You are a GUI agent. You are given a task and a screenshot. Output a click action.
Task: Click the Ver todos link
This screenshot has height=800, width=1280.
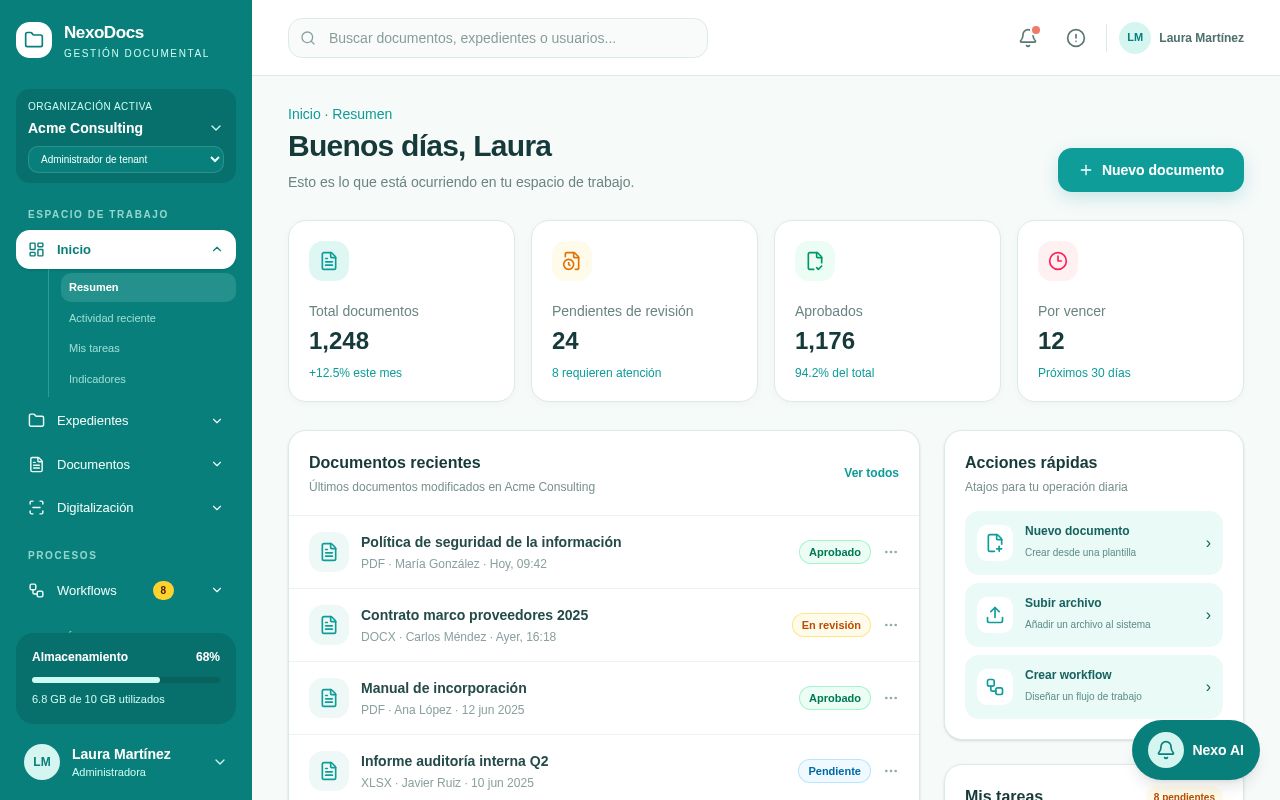871,473
